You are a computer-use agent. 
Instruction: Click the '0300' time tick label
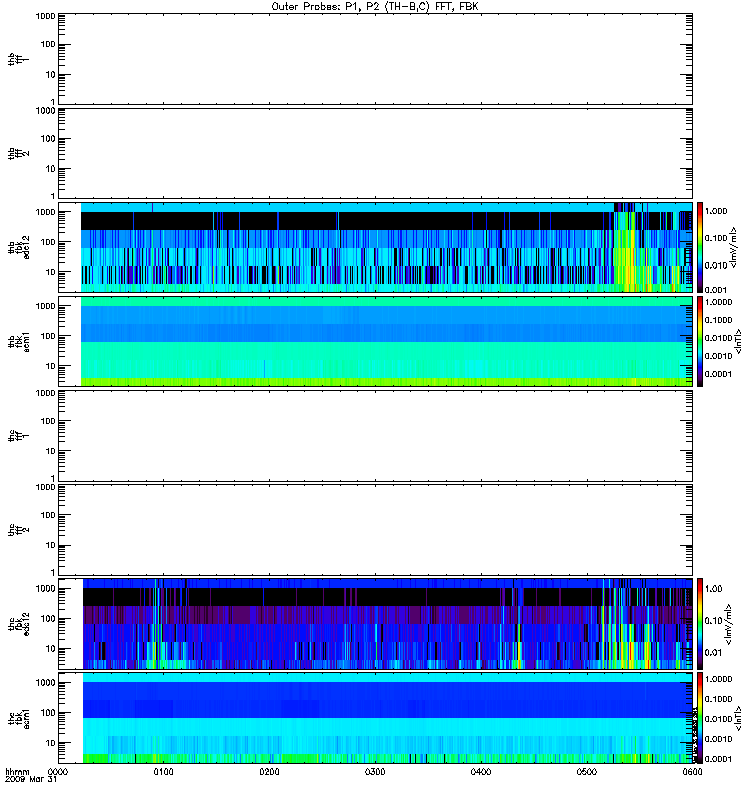click(375, 772)
